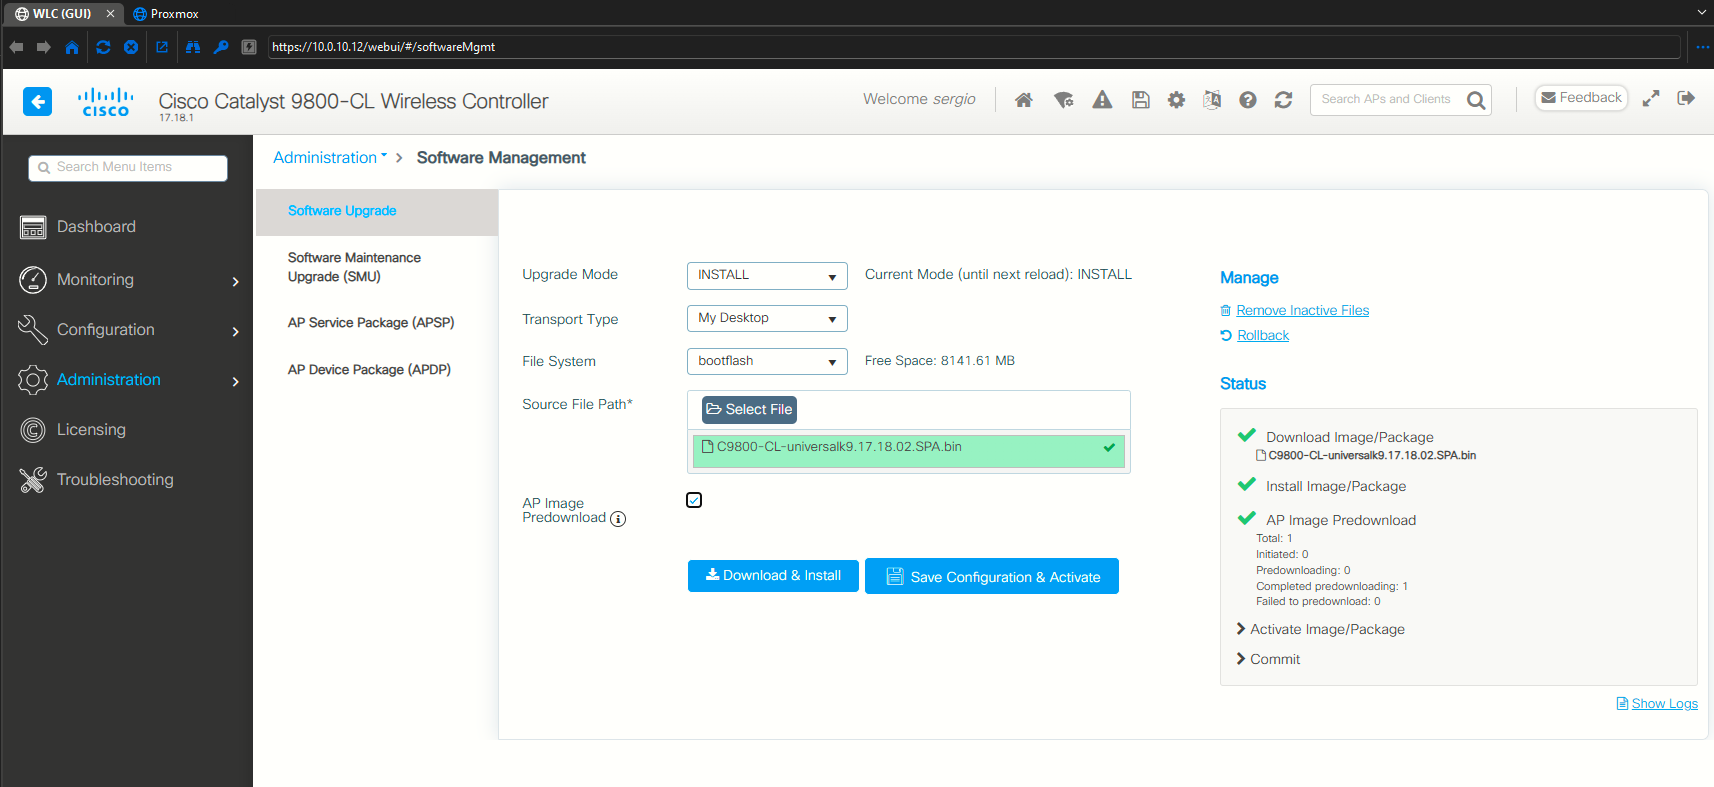Click Remove Inactive Files link
Screen dimensions: 1714x787
coord(1302,311)
